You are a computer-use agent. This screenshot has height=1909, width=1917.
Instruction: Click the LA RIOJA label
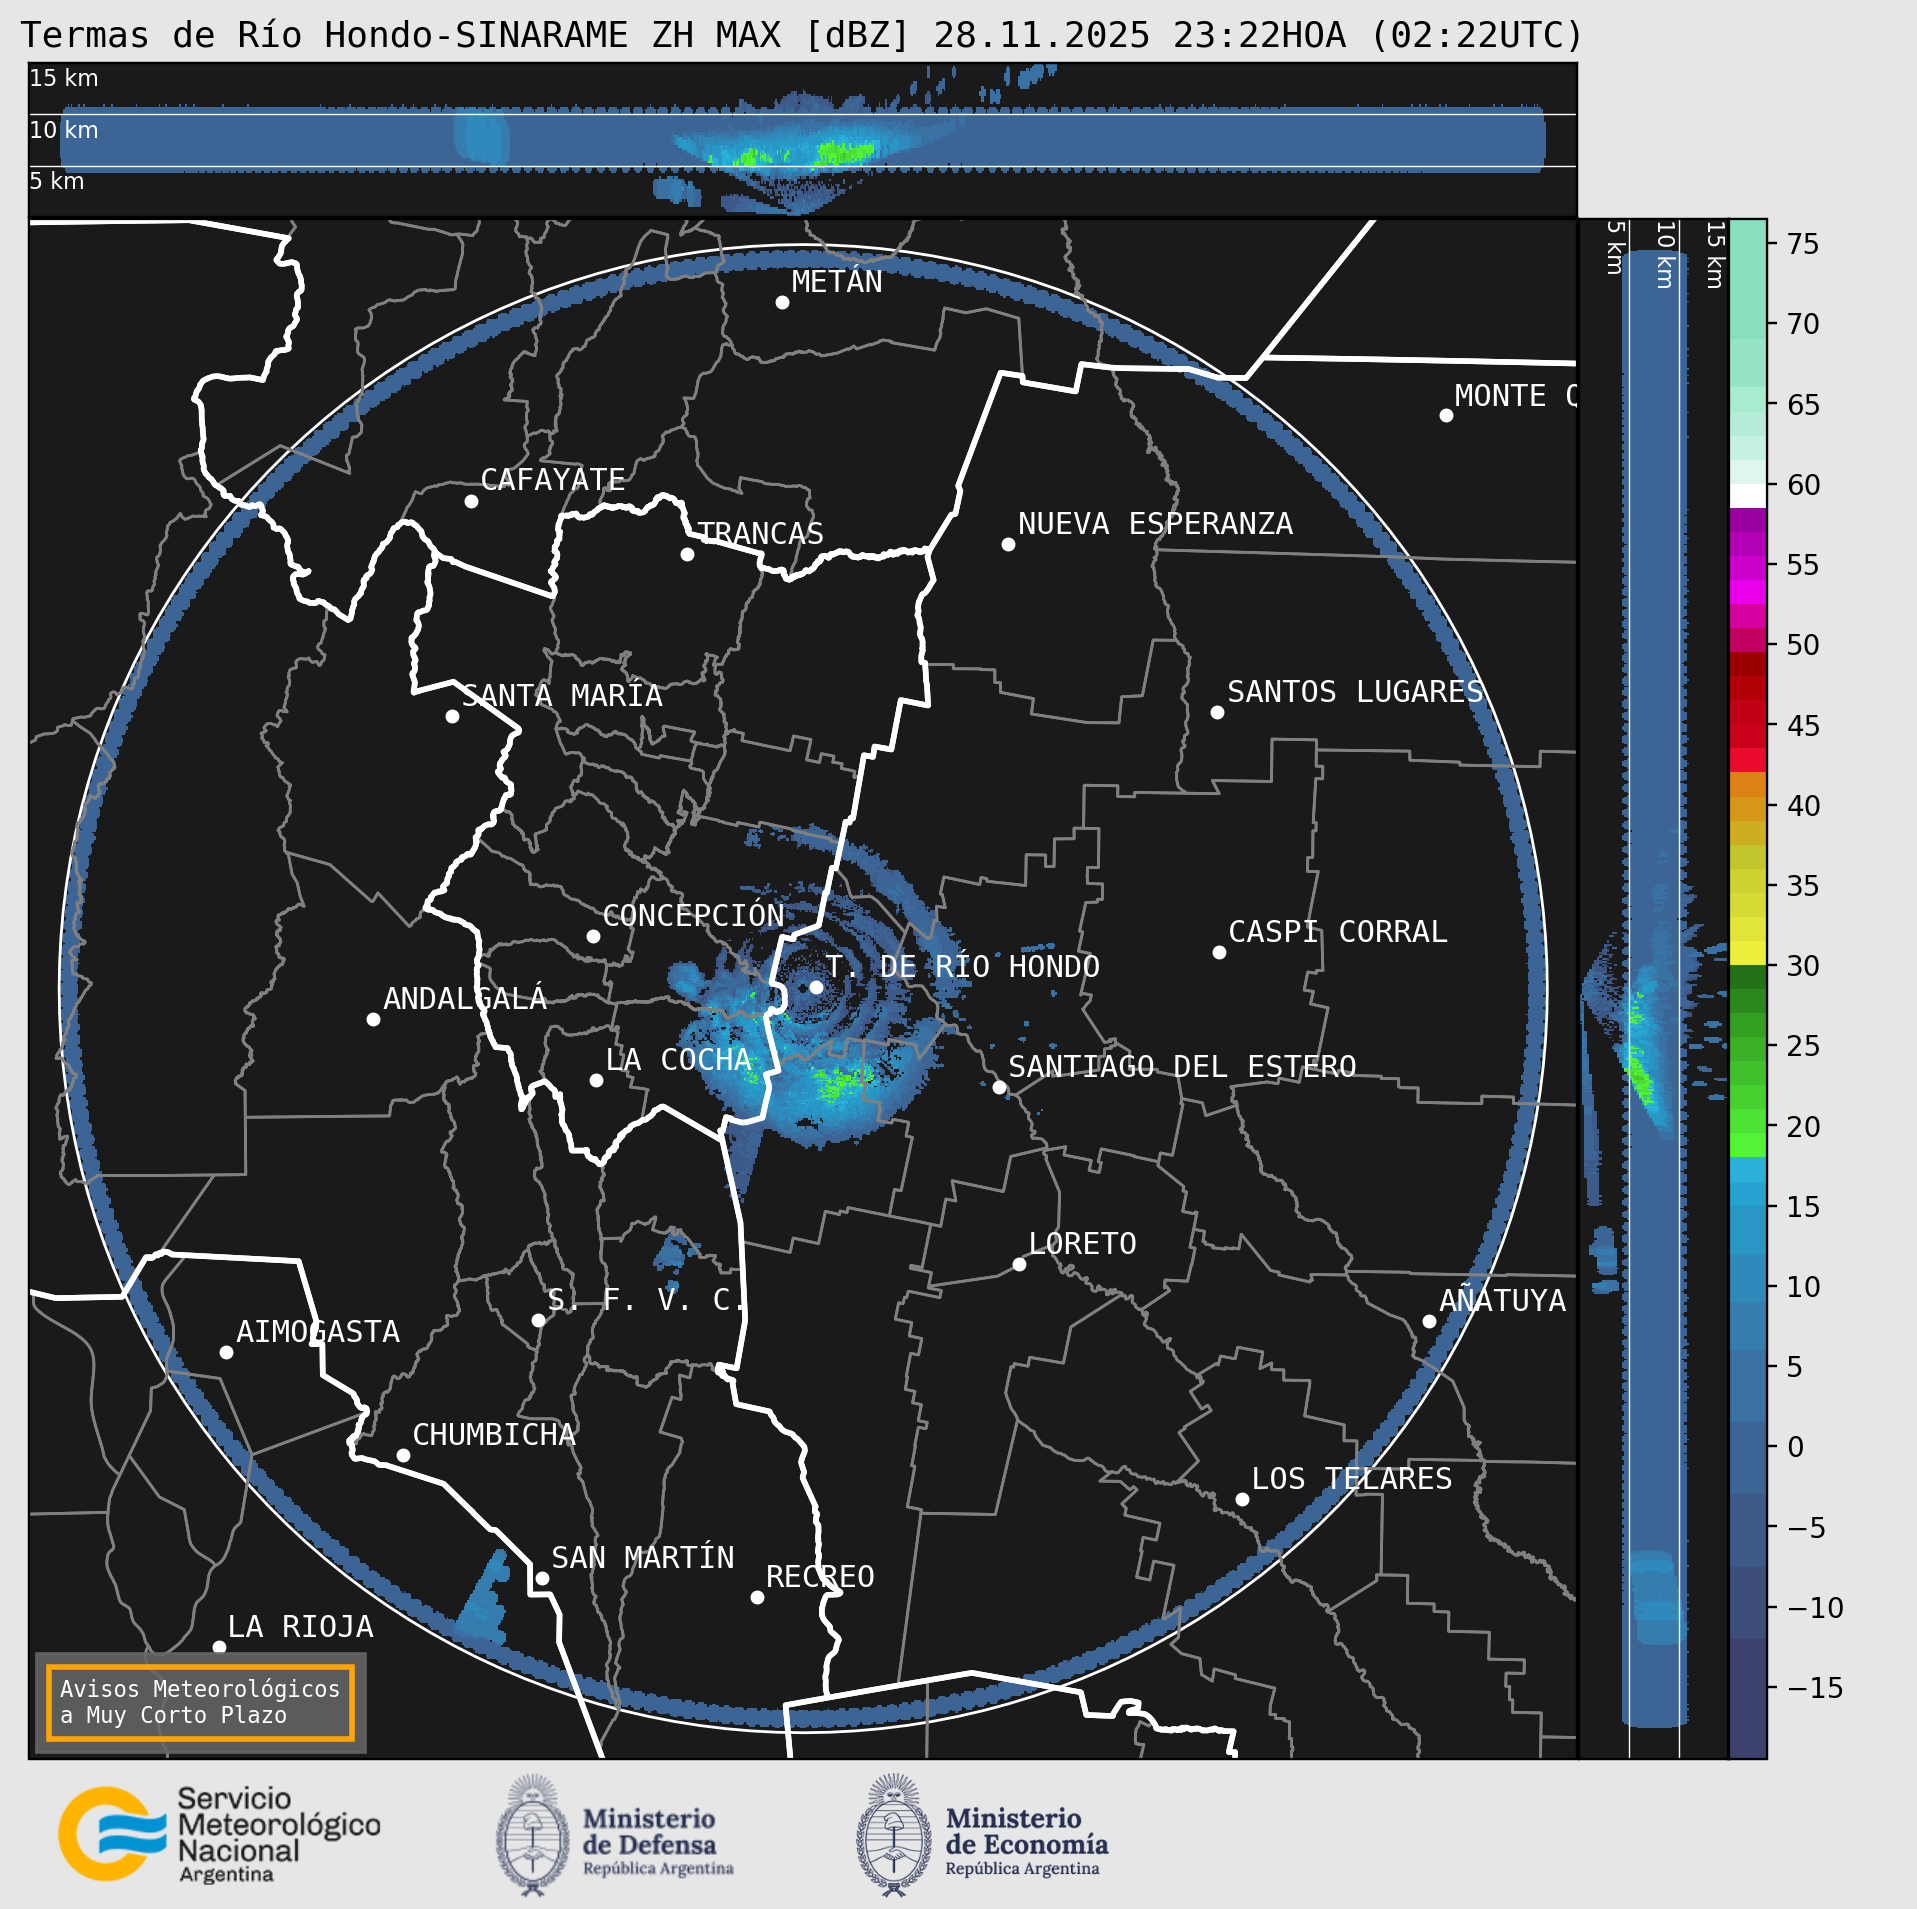pos(300,1627)
